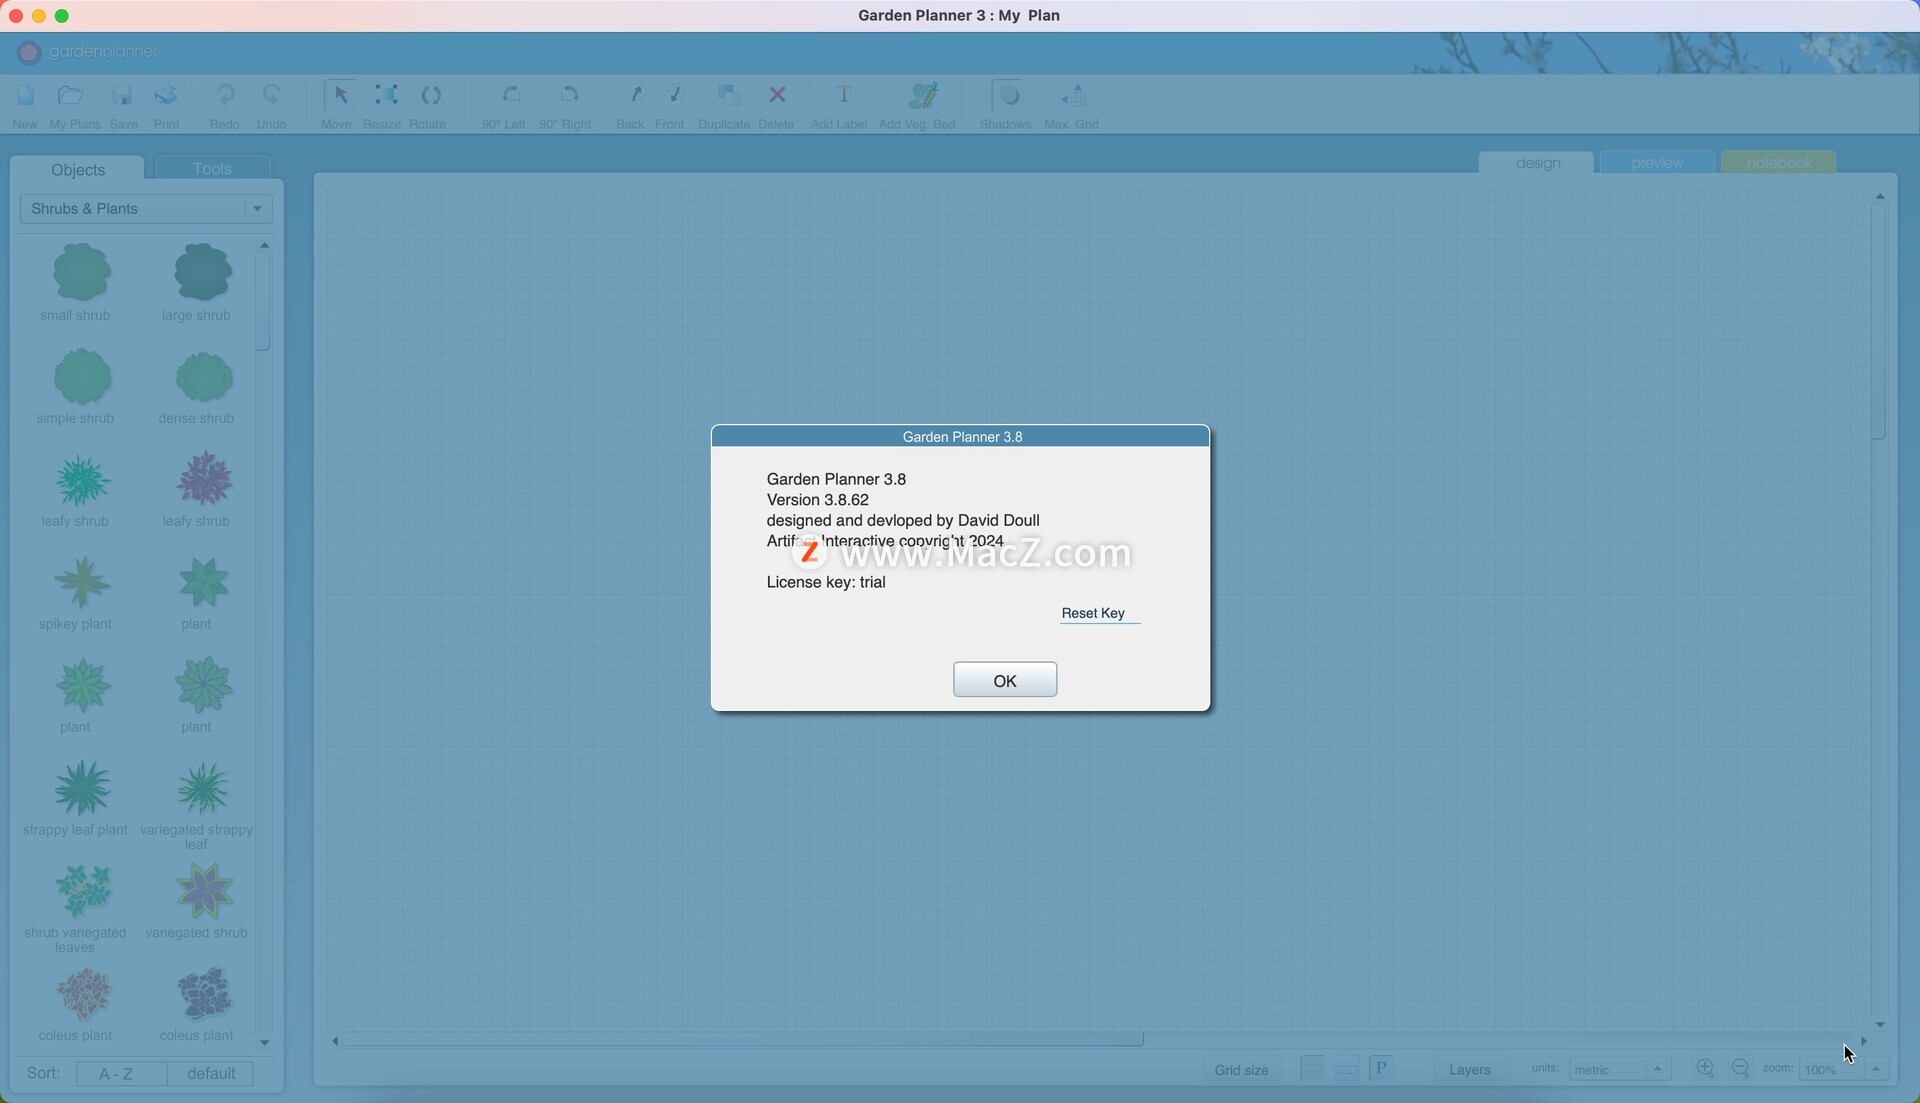Click the Print icon
Viewport: 1920px width, 1103px height.
(166, 96)
